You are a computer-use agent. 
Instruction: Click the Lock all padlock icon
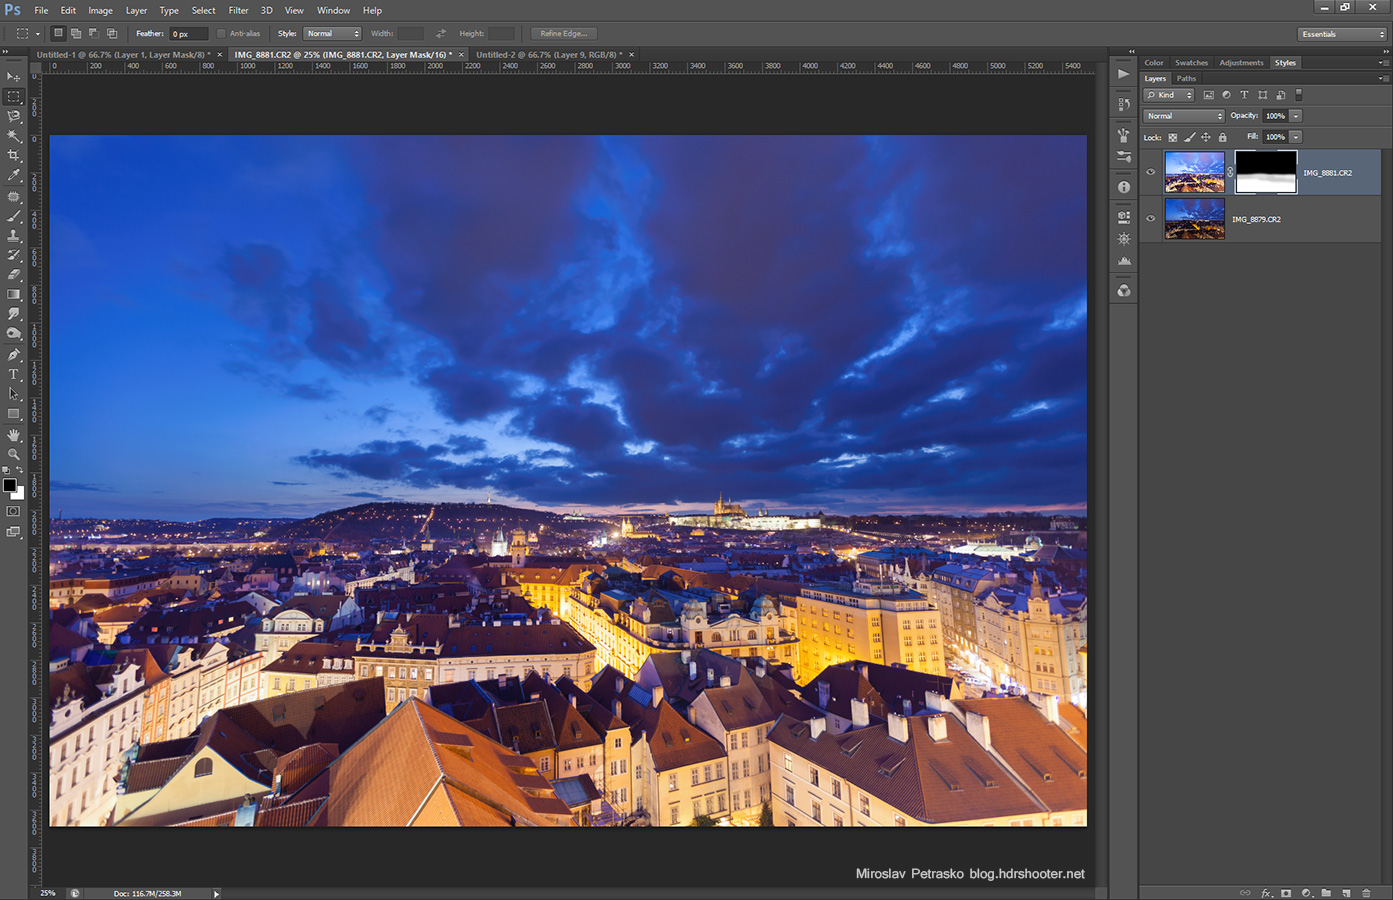point(1222,137)
